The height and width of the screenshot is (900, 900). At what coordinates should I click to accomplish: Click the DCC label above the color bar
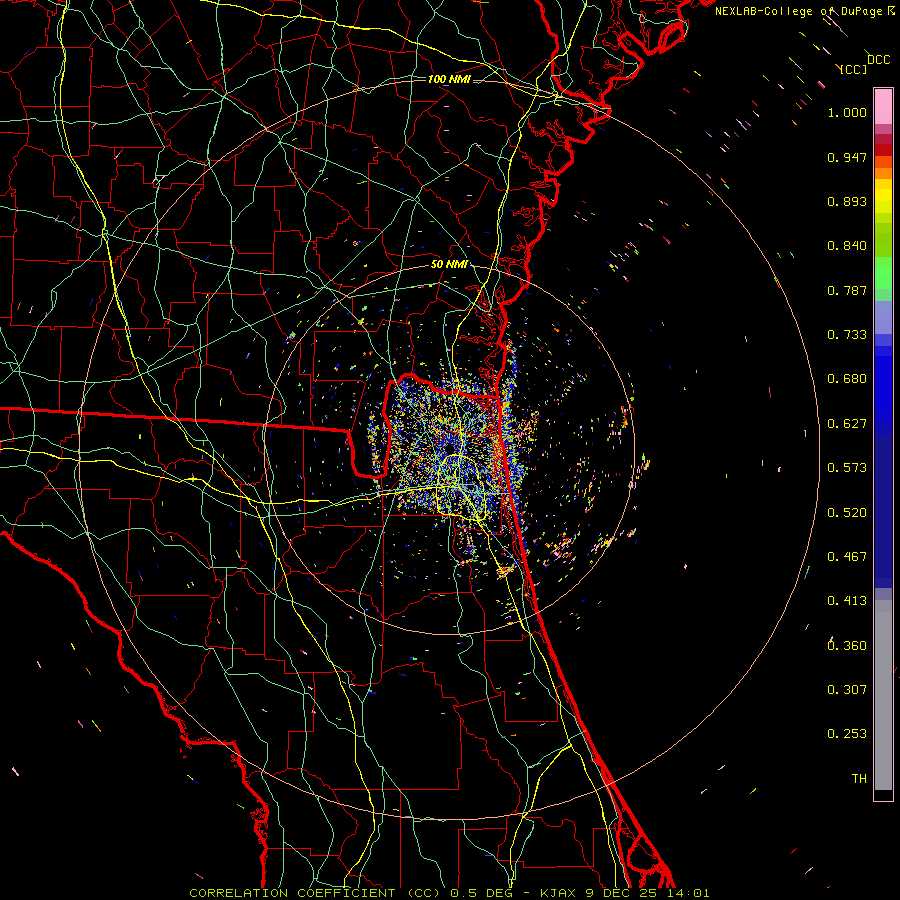878,60
